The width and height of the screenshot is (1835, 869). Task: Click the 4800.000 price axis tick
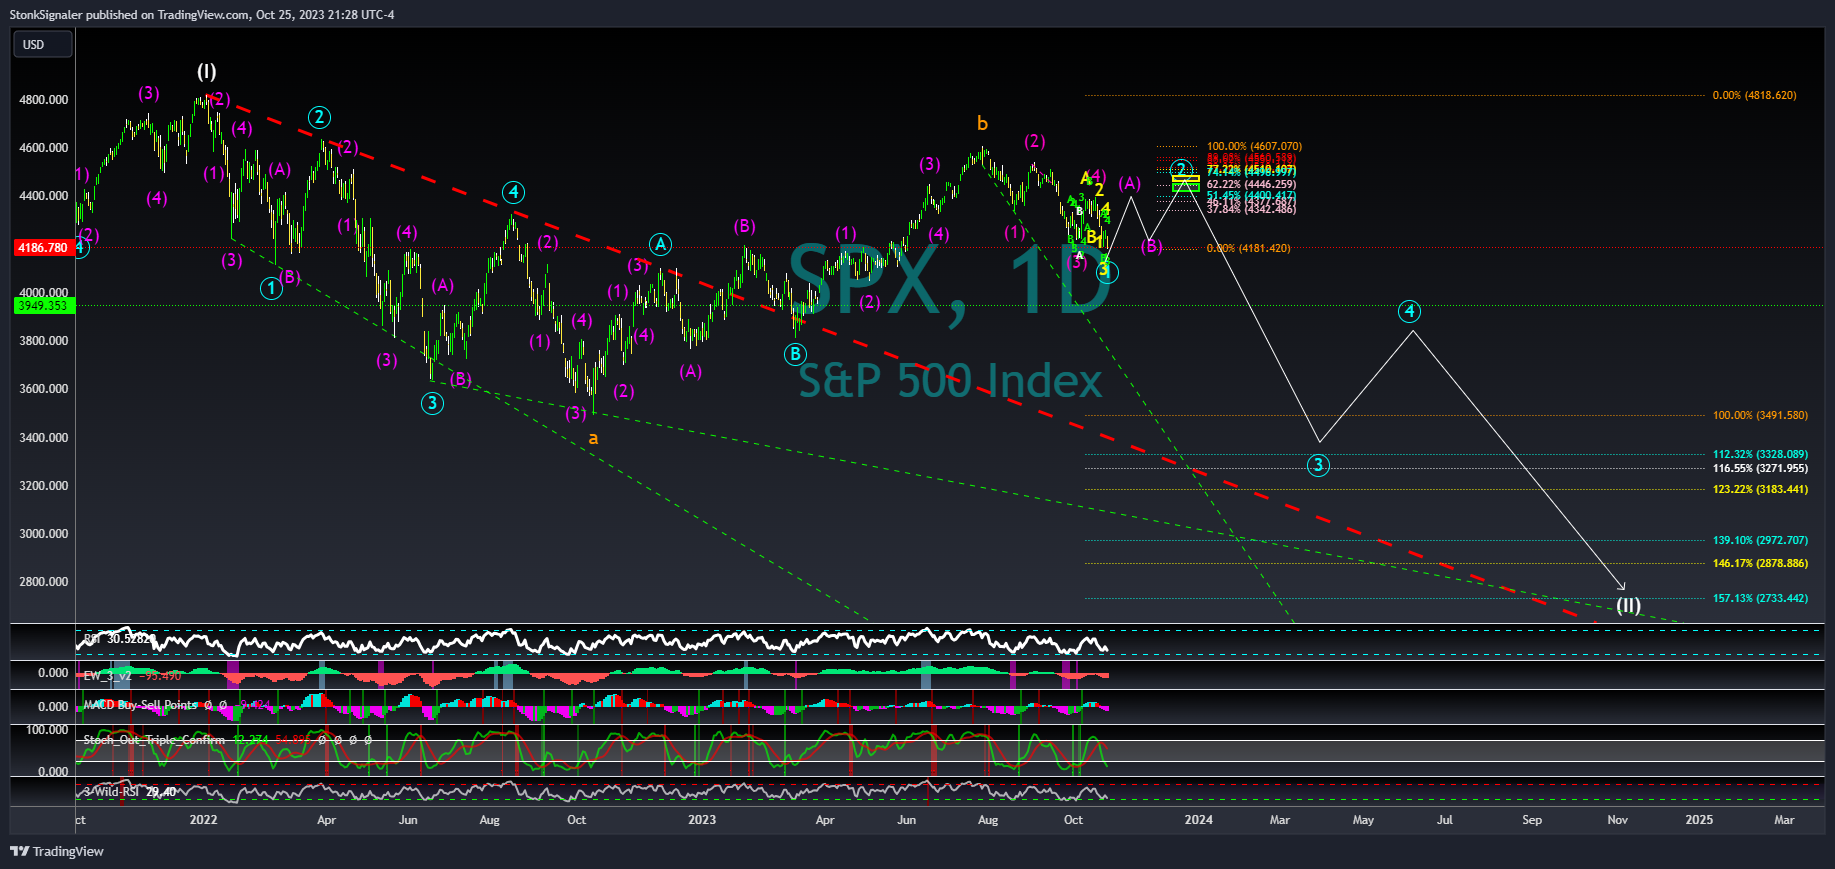point(44,100)
